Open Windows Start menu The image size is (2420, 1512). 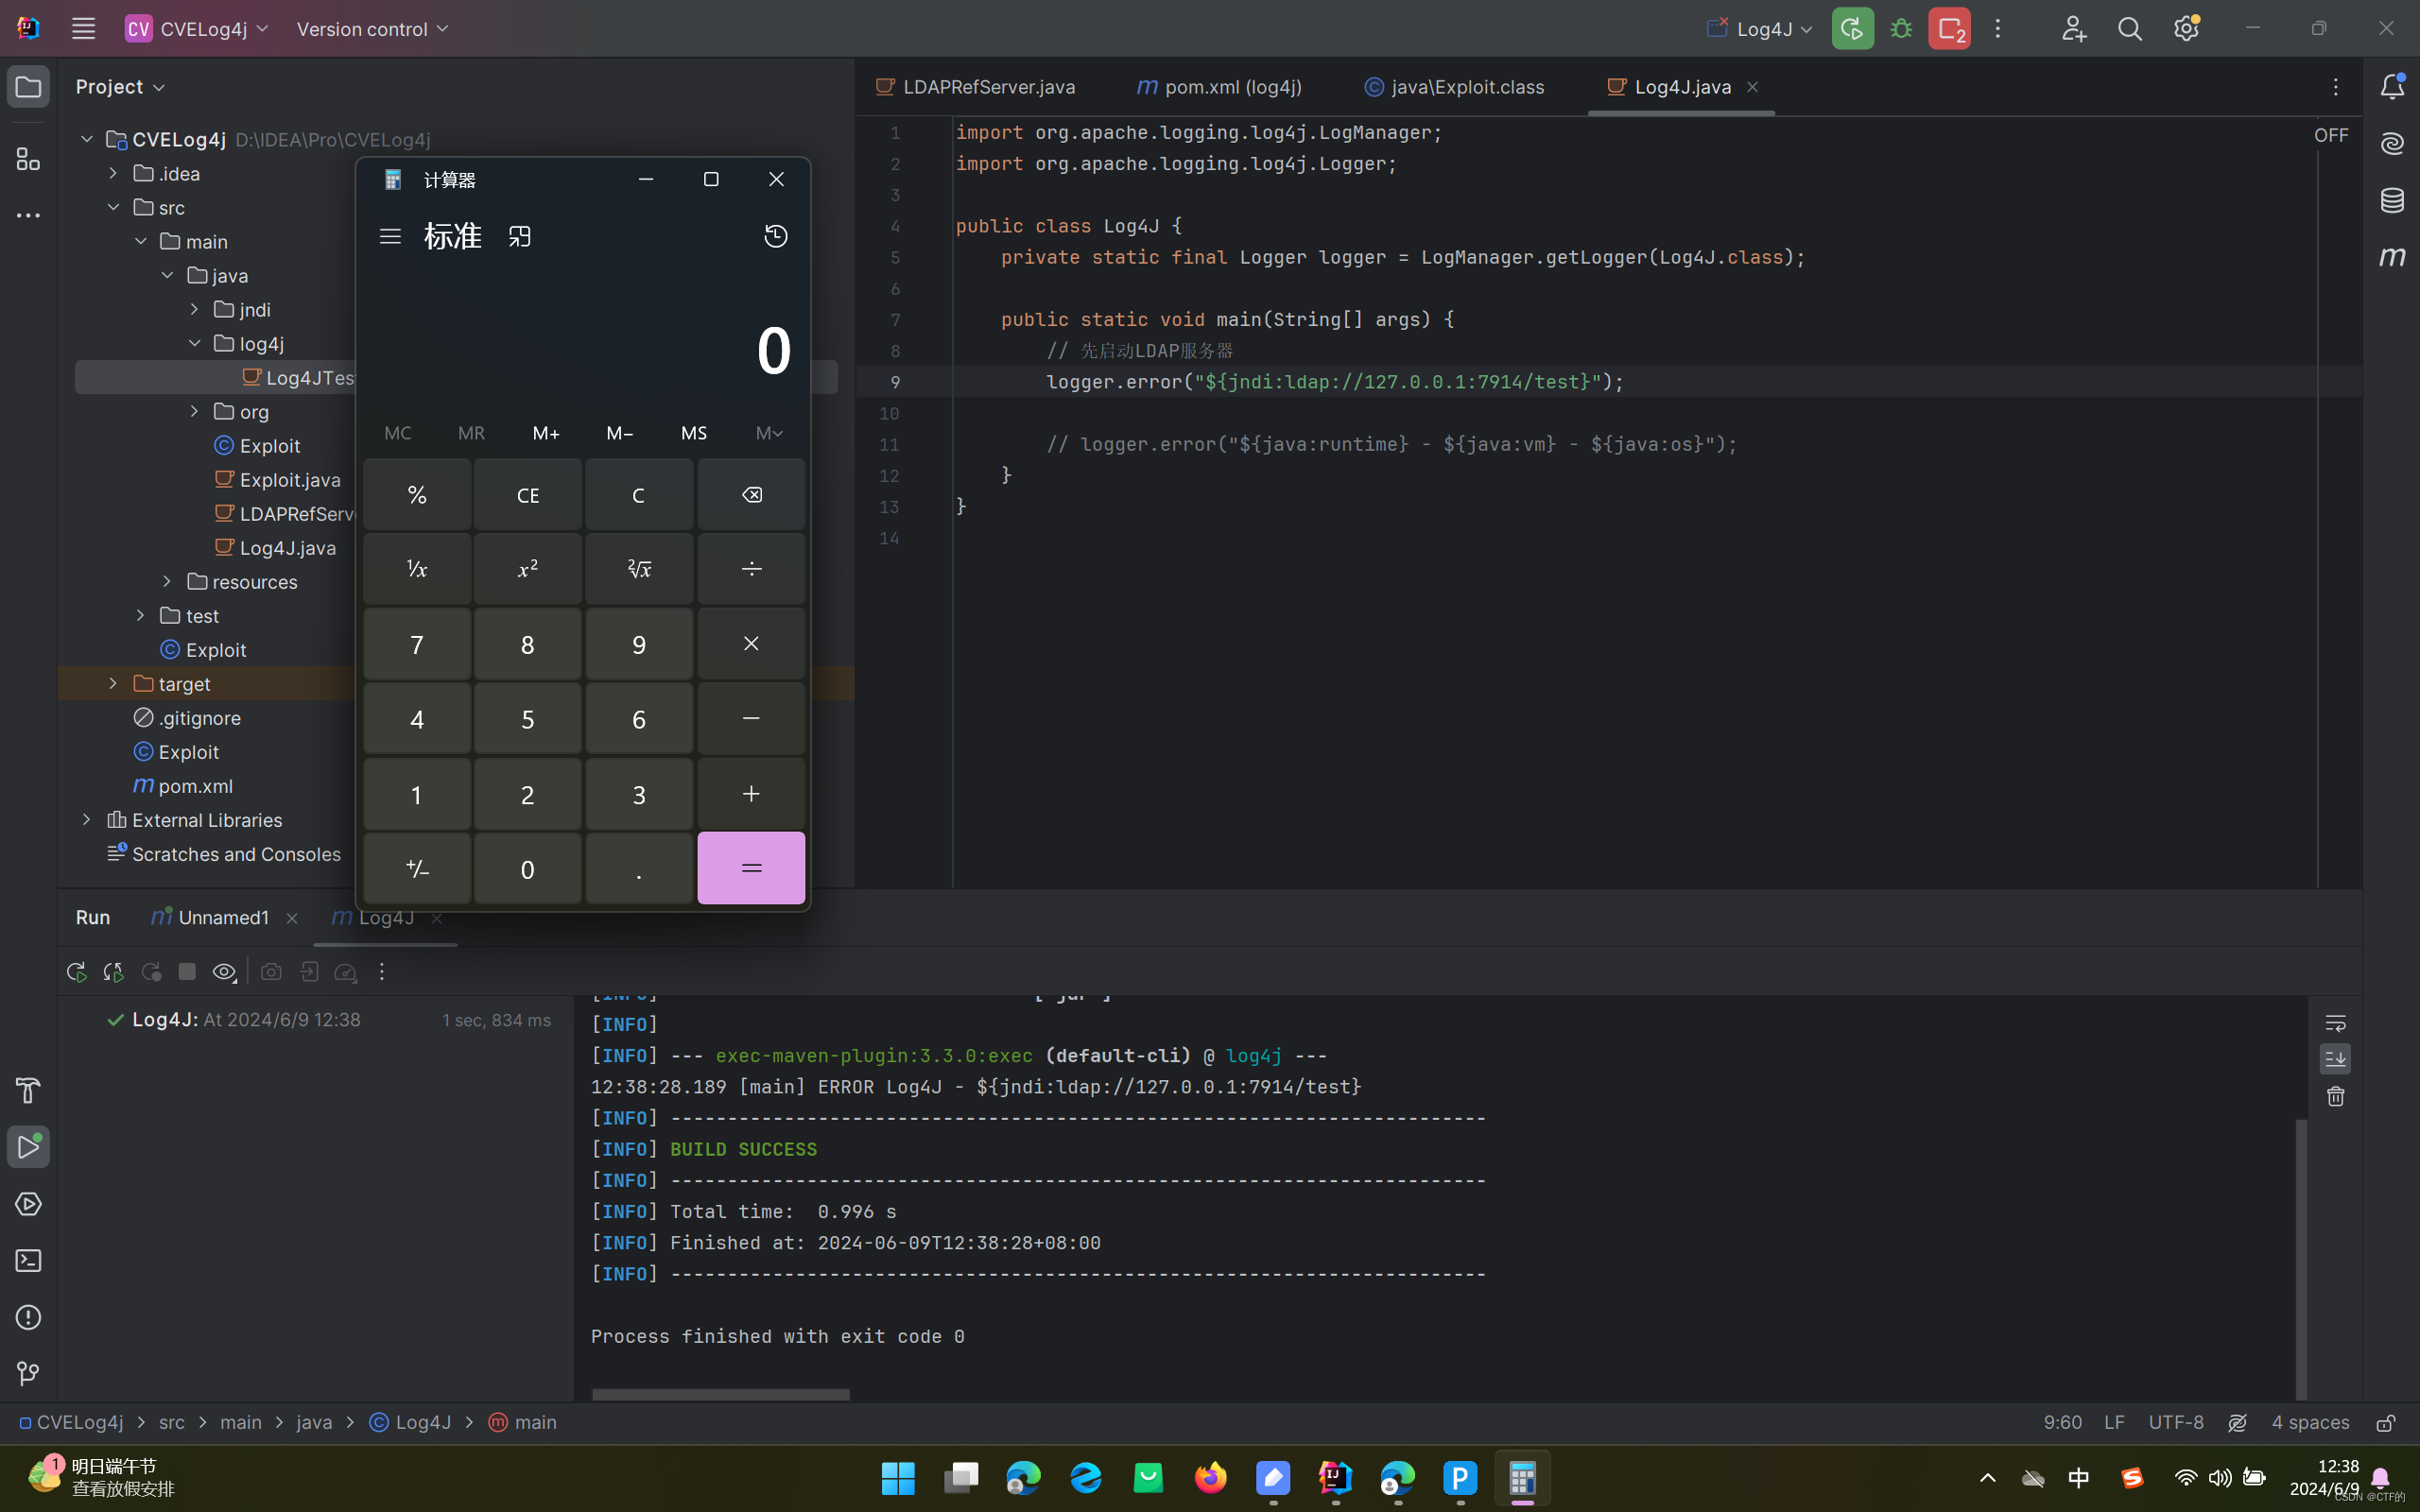(x=898, y=1478)
